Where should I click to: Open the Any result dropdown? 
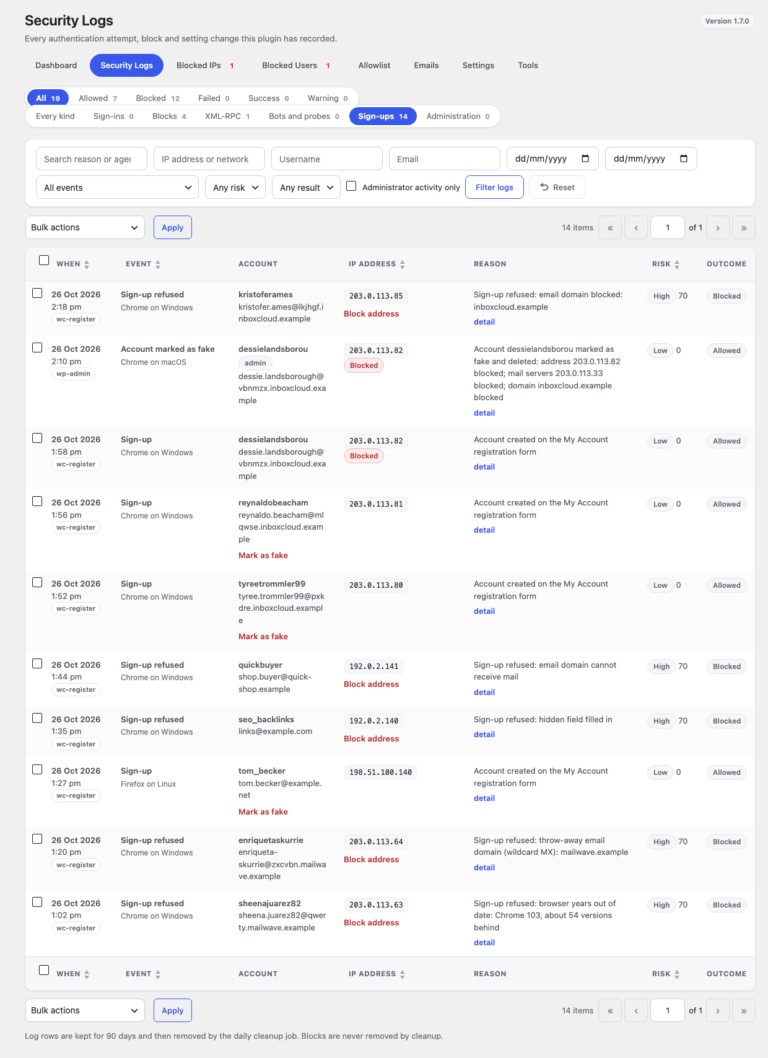coord(306,188)
